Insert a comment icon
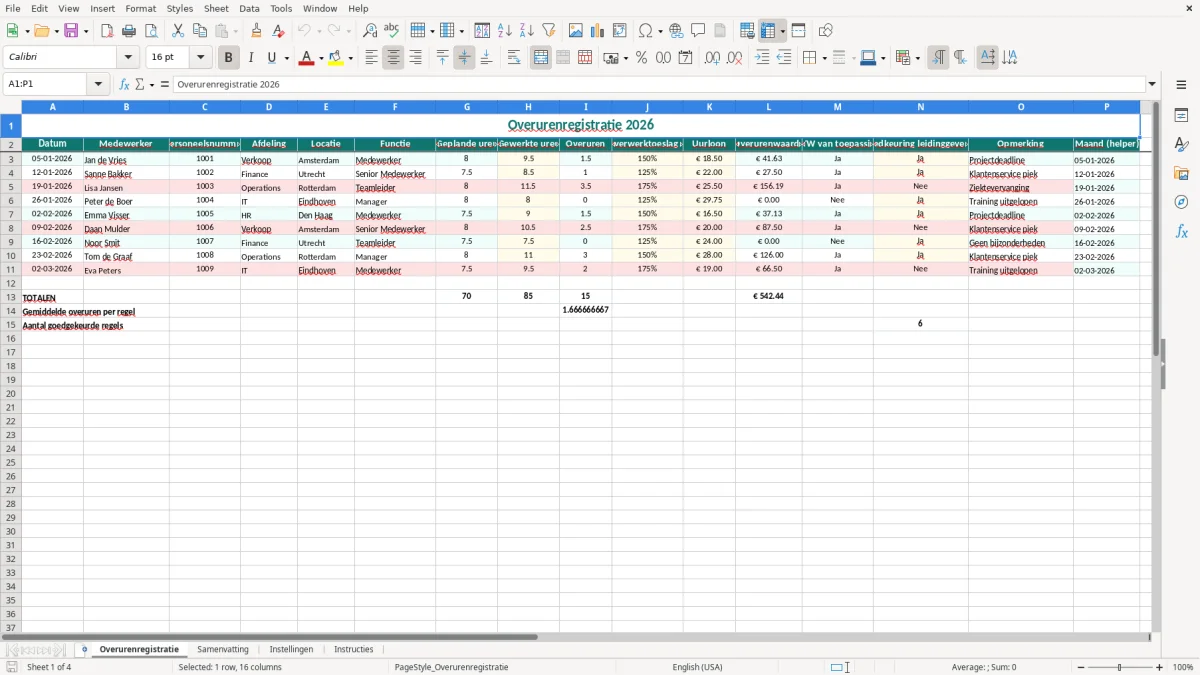Image resolution: width=1200 pixels, height=675 pixels. pos(698,31)
